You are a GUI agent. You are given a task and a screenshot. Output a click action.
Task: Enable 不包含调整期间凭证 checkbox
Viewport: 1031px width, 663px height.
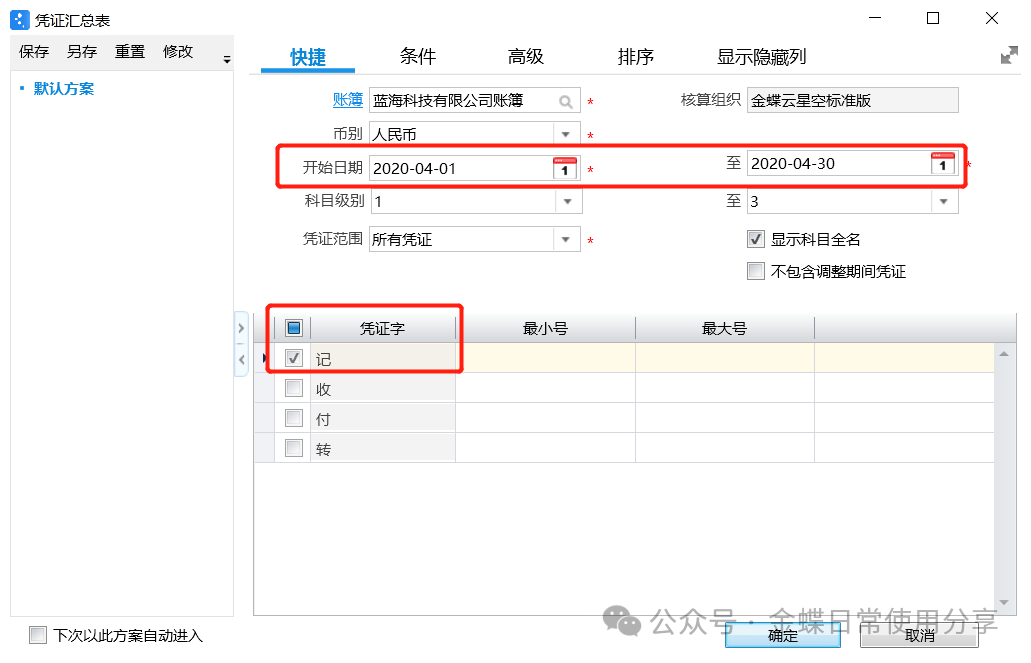pyautogui.click(x=756, y=271)
